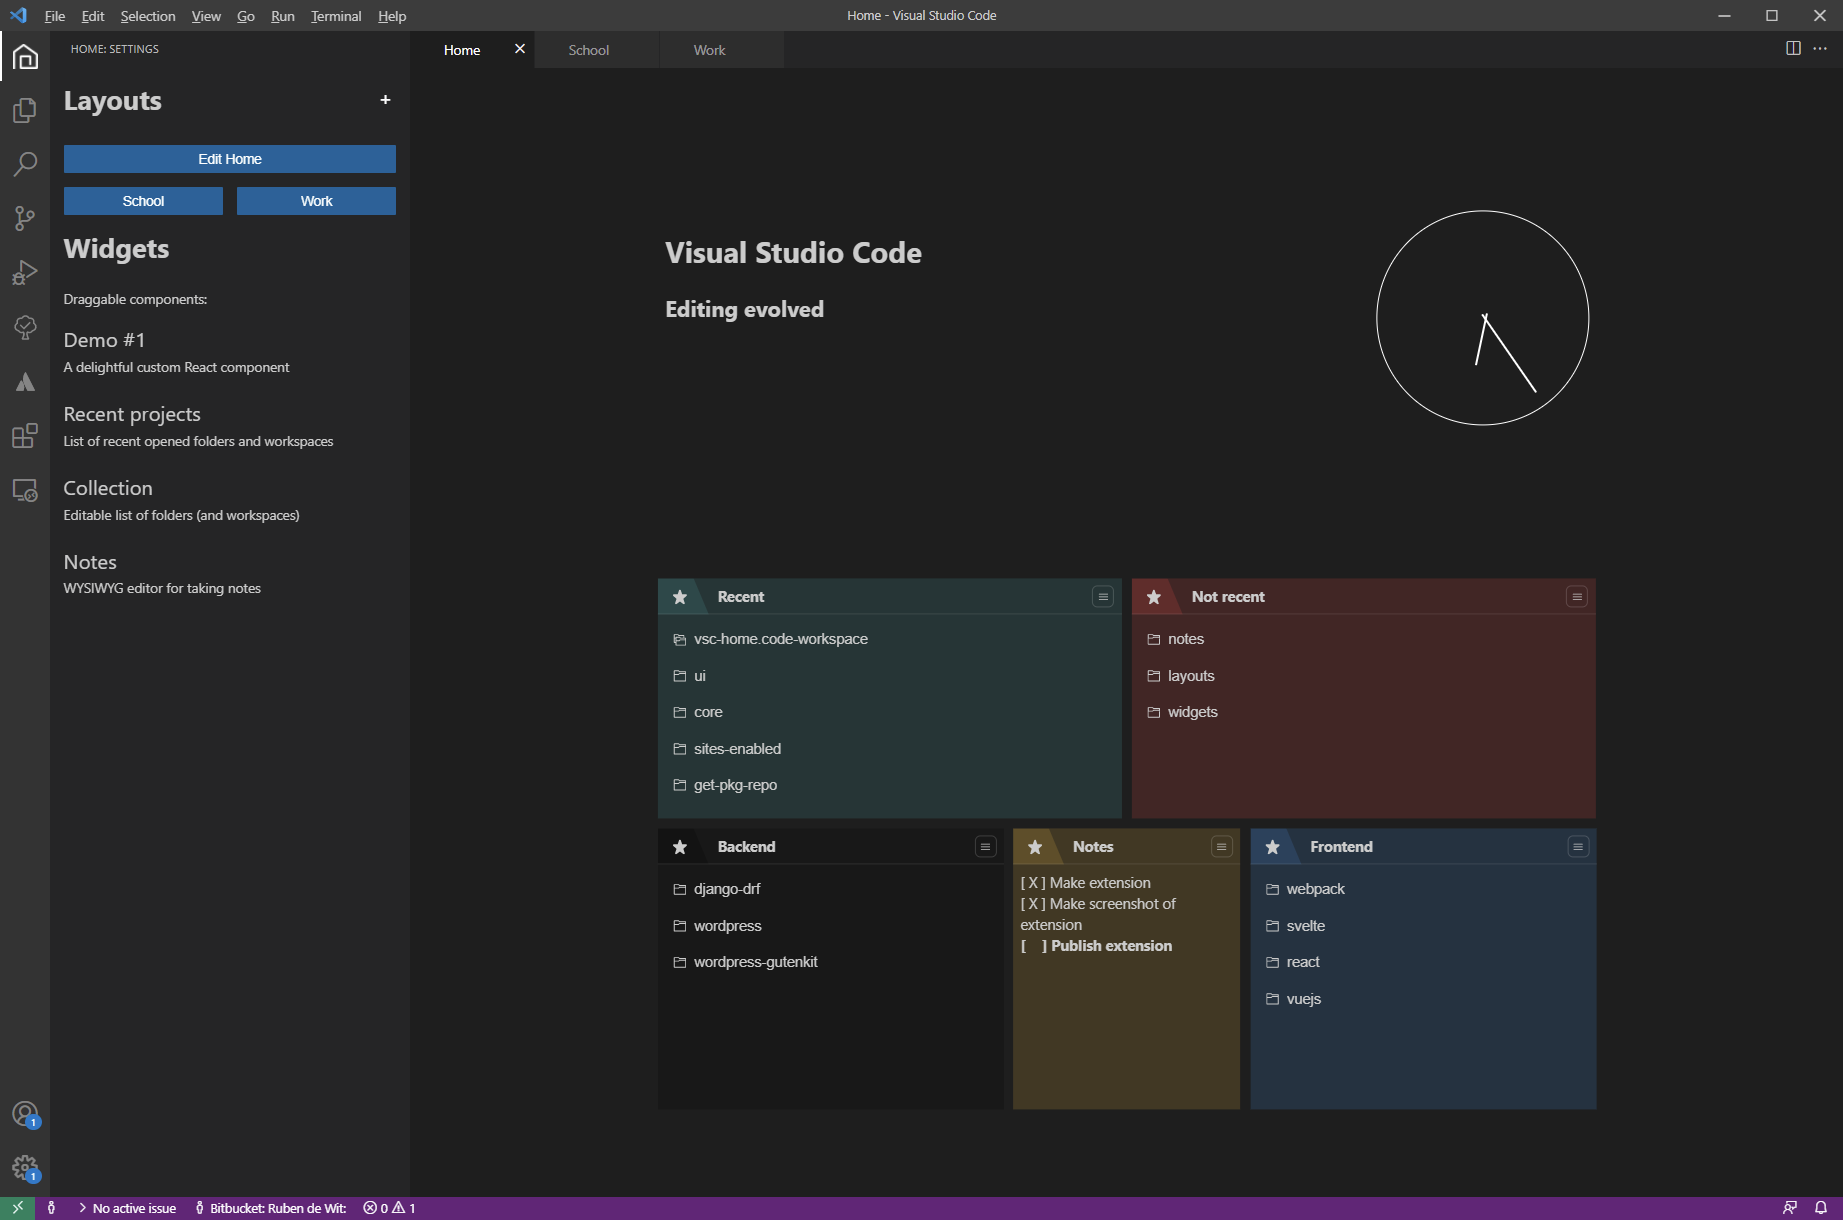Open the Source Control icon
Image resolution: width=1843 pixels, height=1220 pixels.
coord(25,218)
